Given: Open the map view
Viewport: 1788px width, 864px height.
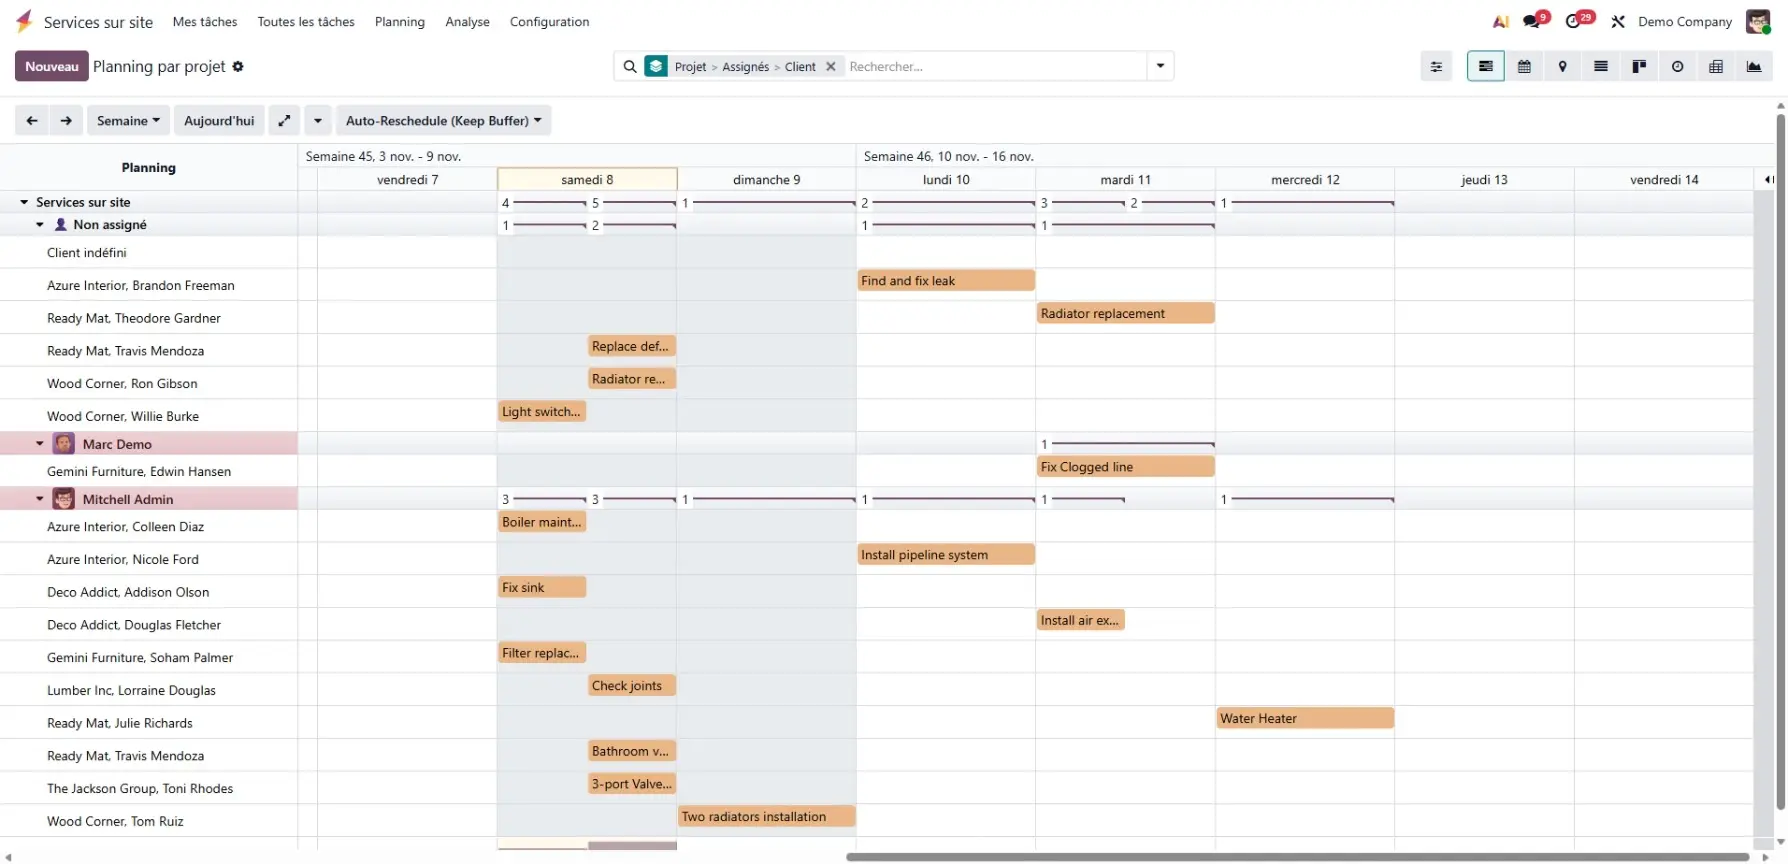Looking at the screenshot, I should (1562, 67).
